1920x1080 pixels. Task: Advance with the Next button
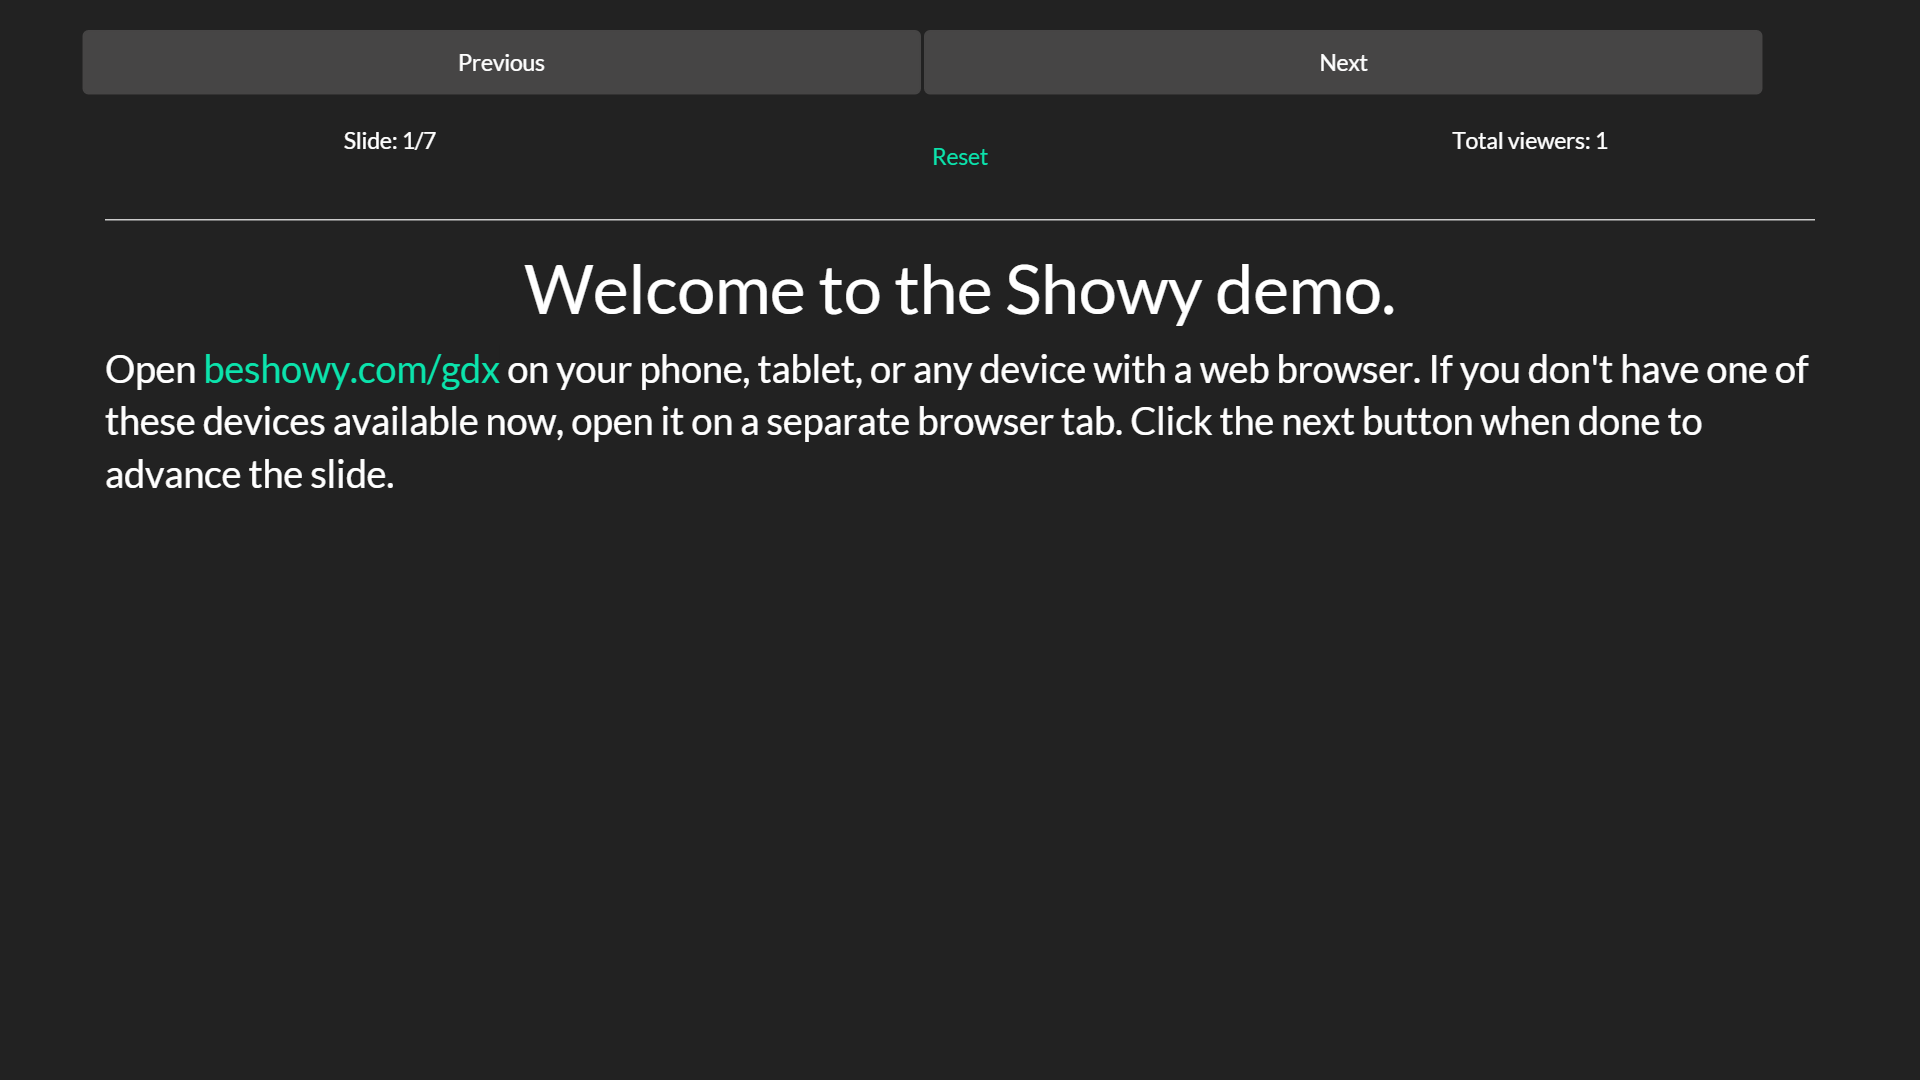coord(1342,62)
